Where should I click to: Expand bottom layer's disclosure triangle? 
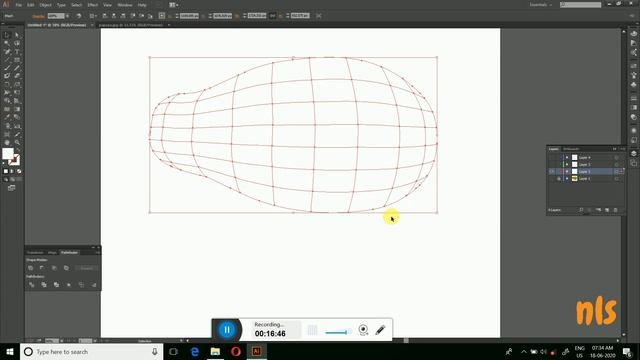(567, 179)
